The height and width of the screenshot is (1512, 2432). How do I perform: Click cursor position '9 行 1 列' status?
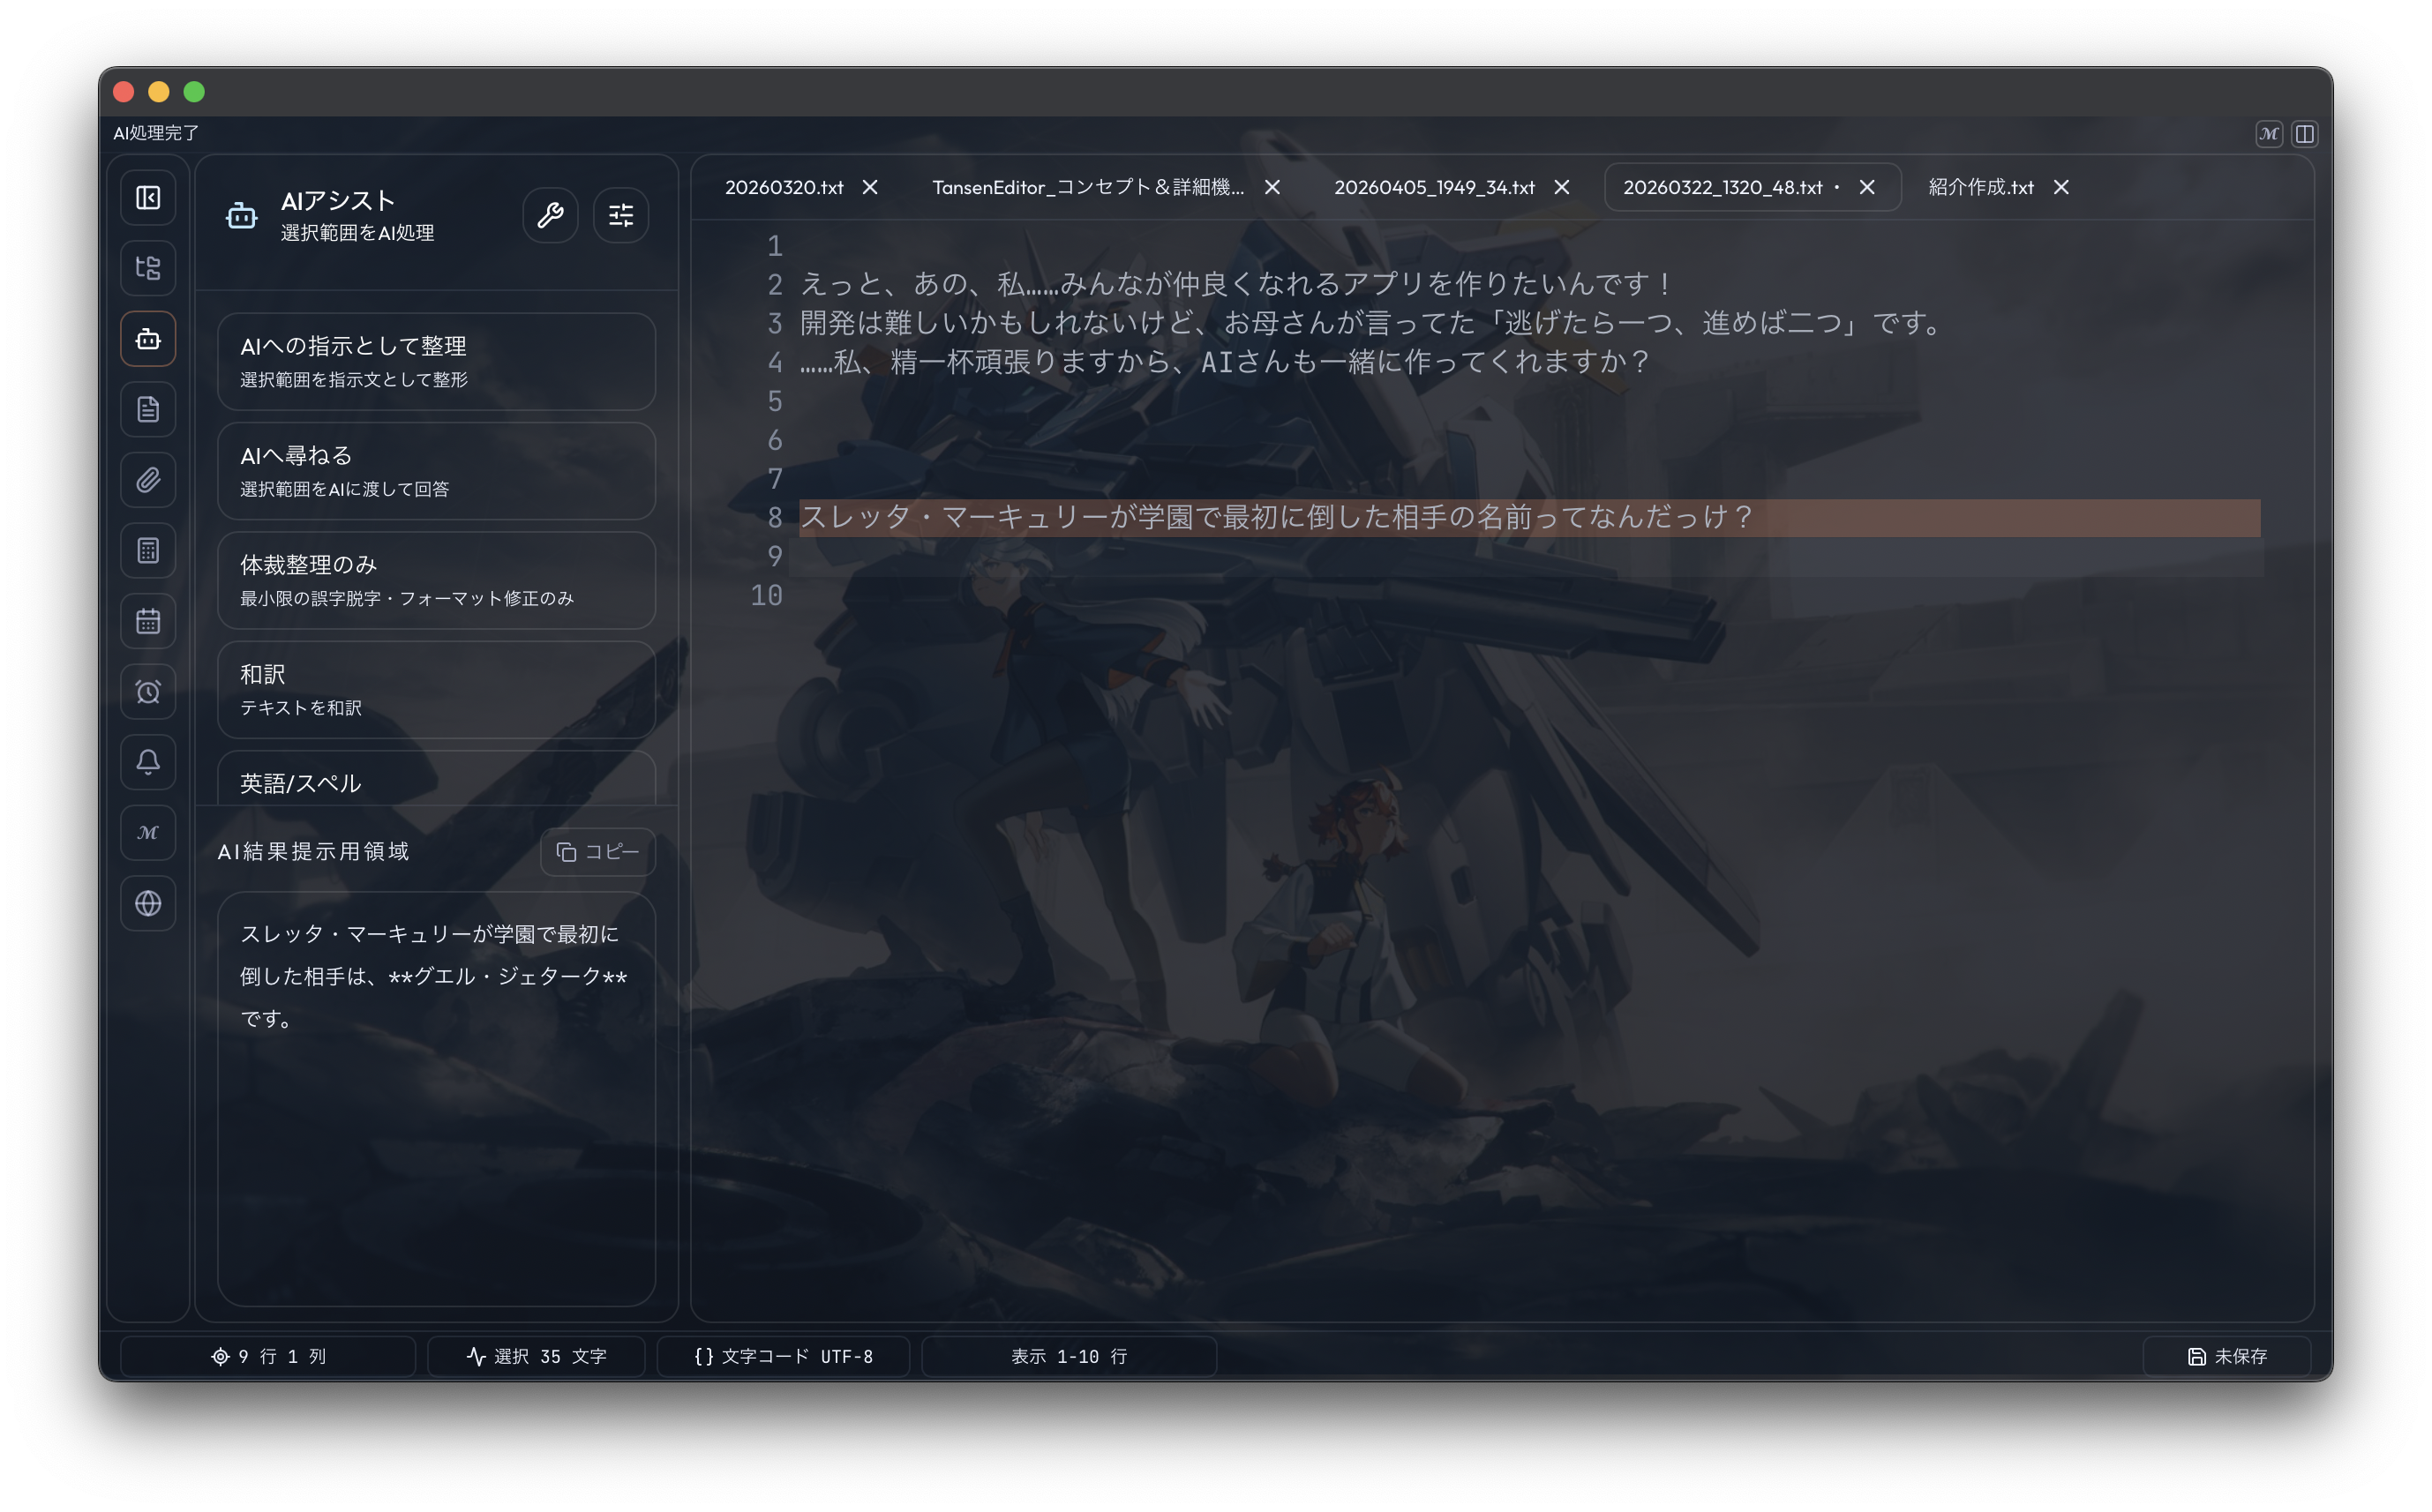[x=268, y=1357]
